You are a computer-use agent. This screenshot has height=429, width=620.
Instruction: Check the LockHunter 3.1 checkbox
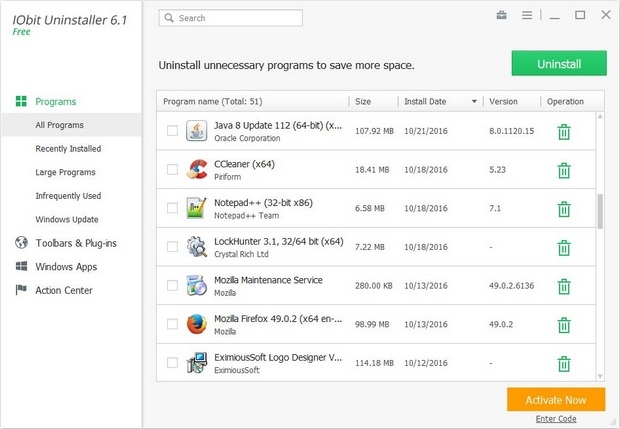[172, 247]
